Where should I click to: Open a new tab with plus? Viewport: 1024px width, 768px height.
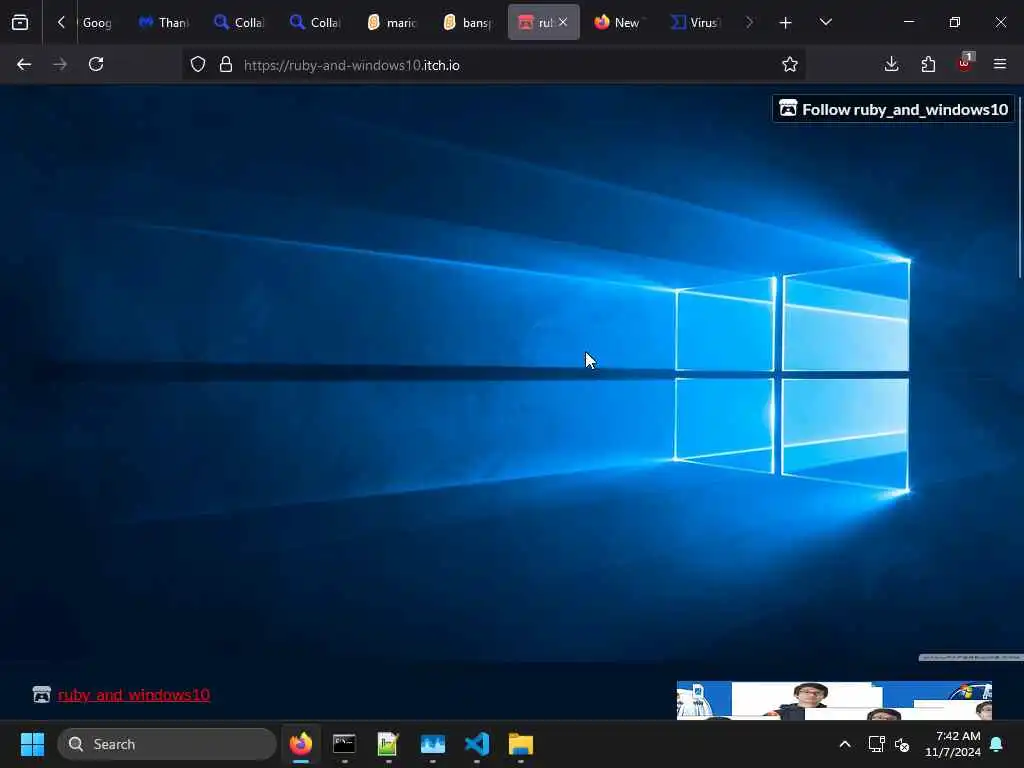click(786, 23)
